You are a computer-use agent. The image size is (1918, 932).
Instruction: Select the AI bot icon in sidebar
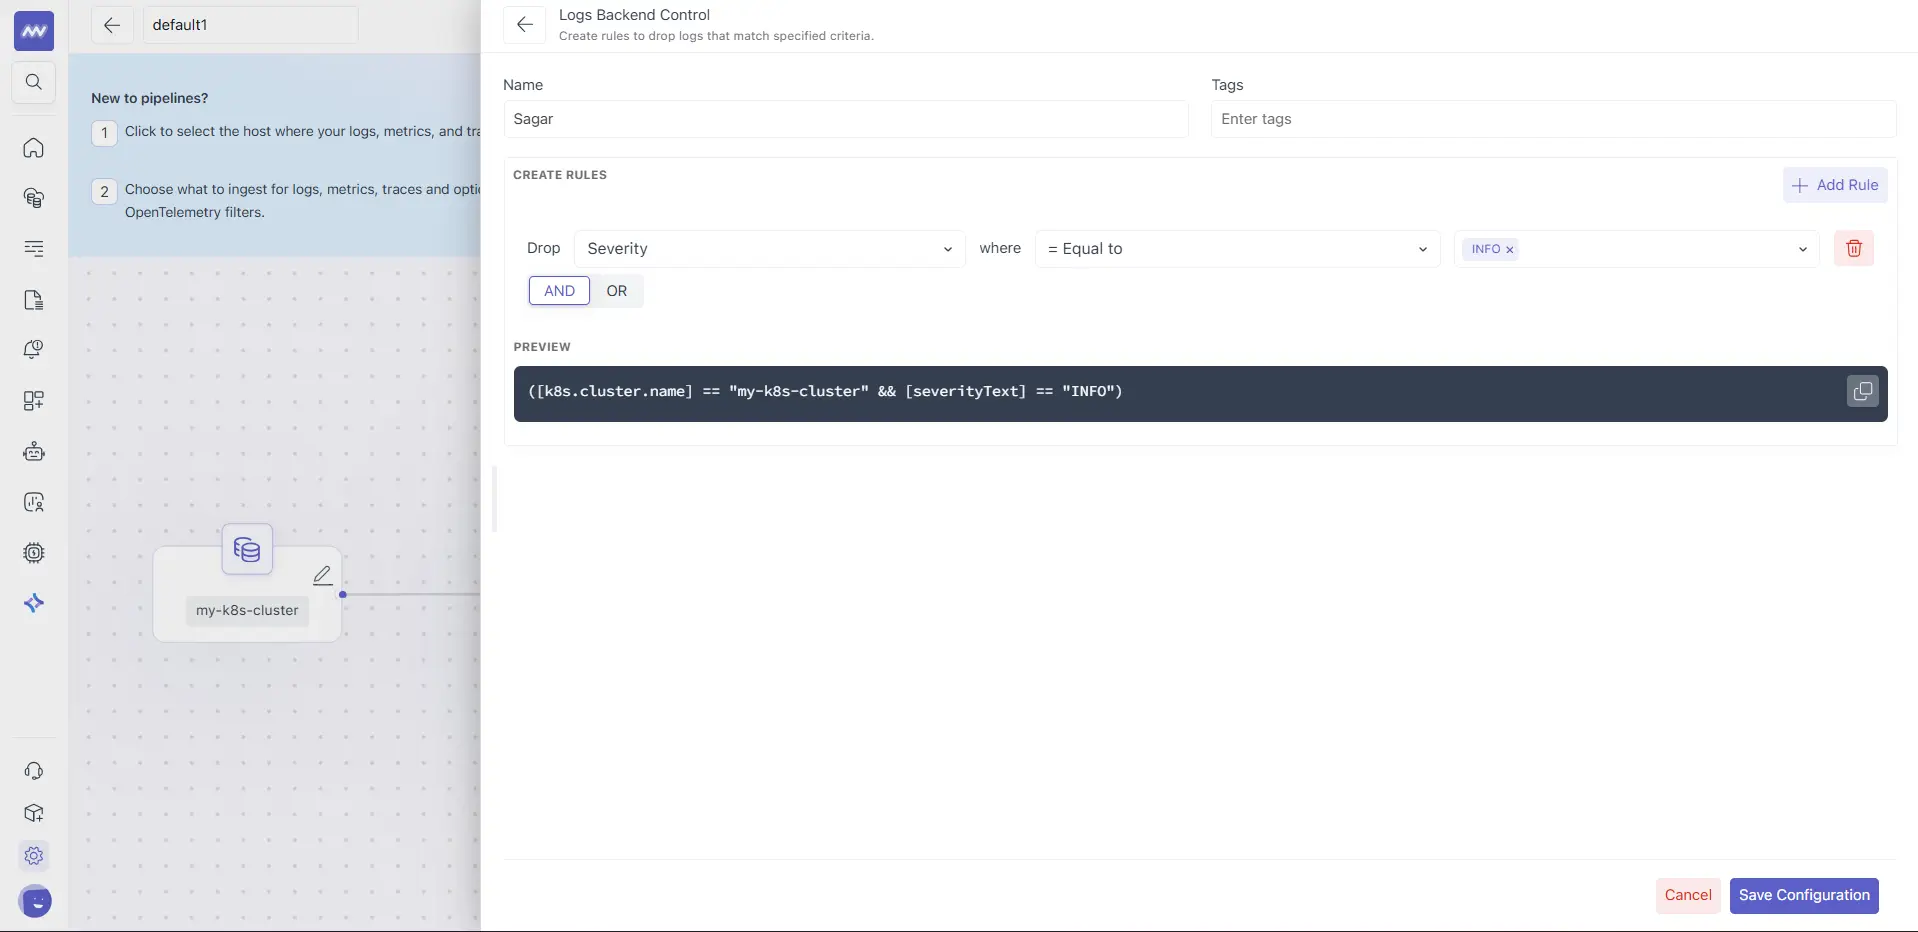(33, 452)
